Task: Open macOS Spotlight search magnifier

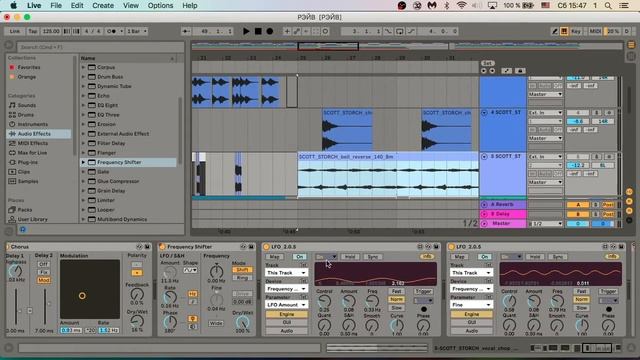Action: [608, 5]
